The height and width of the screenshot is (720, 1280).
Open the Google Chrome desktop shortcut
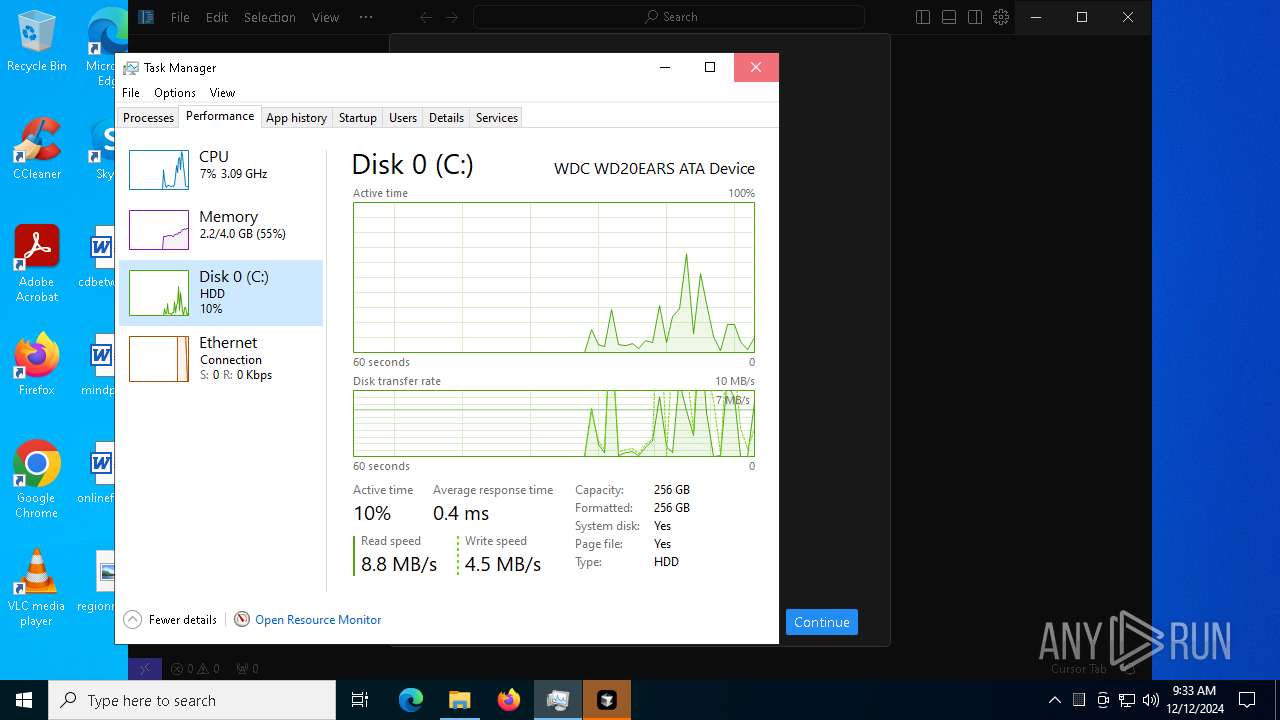click(37, 479)
